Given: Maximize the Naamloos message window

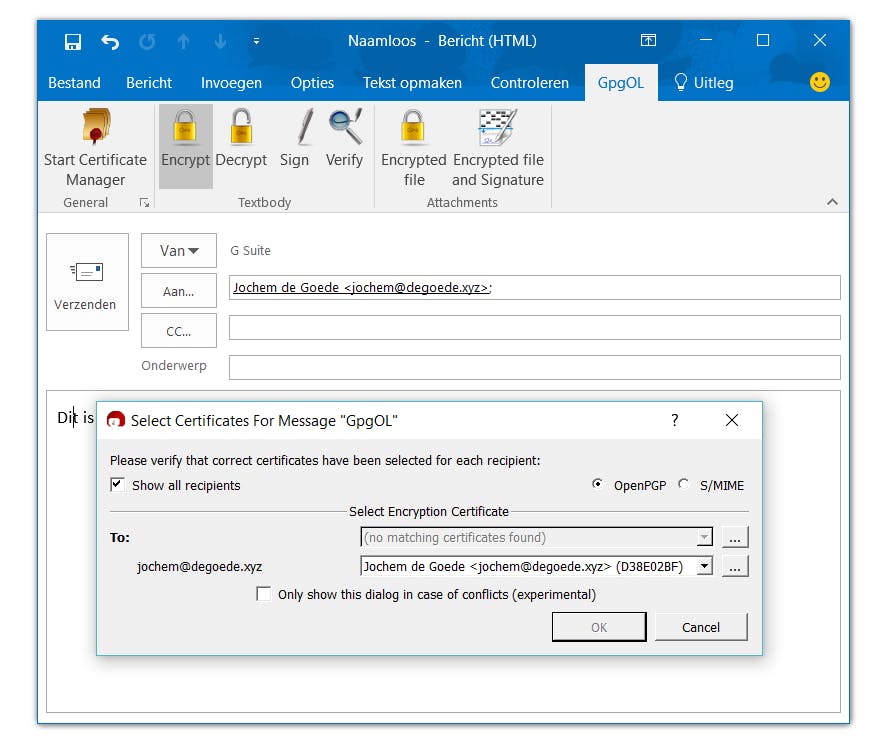Looking at the screenshot, I should [763, 40].
